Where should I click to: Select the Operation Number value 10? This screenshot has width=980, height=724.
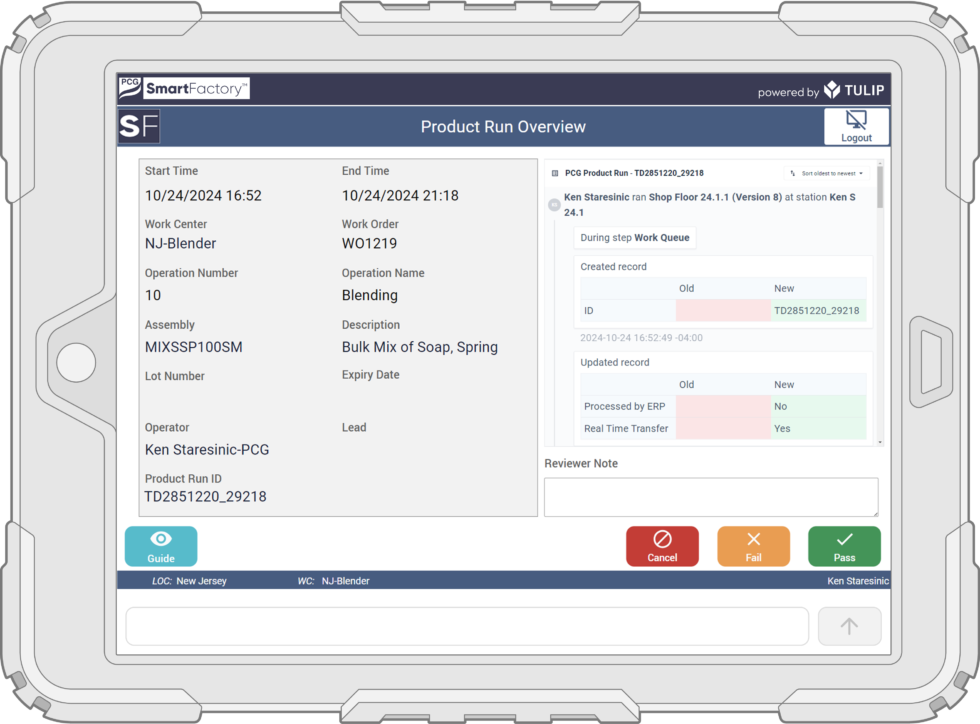click(x=153, y=295)
